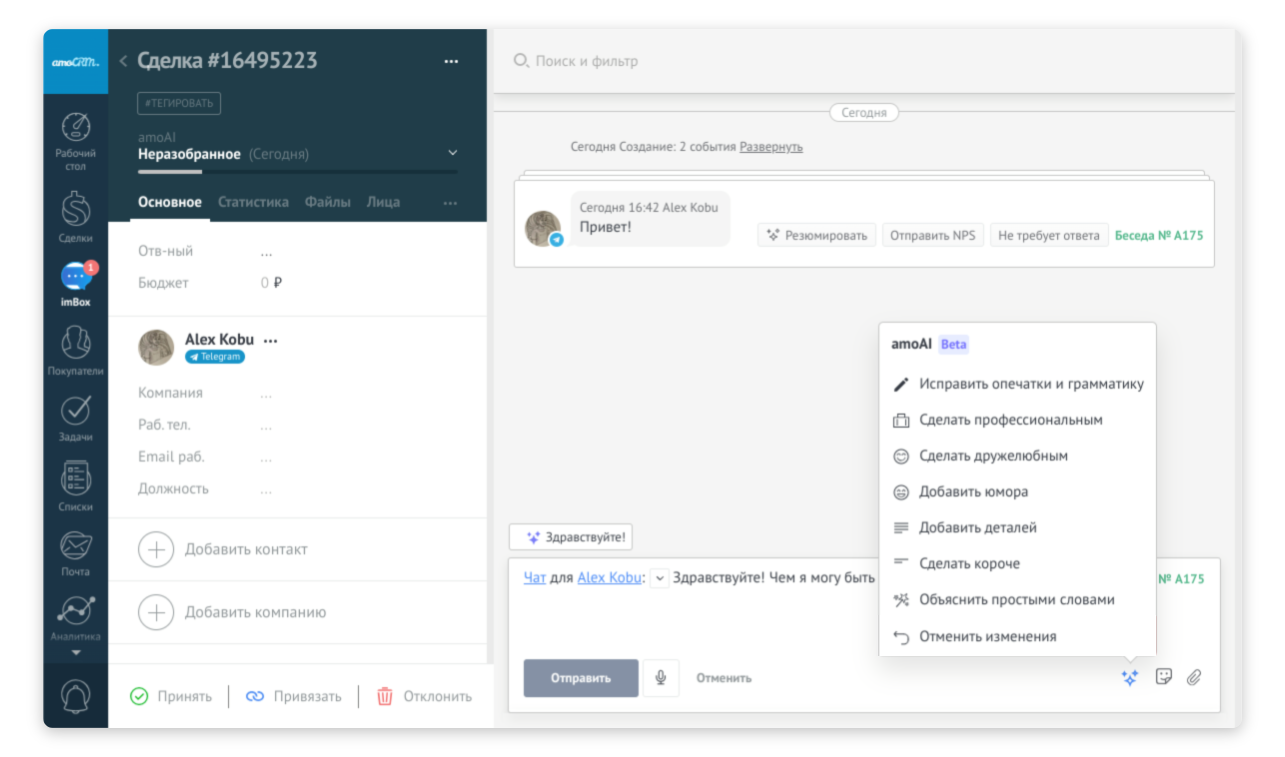Go to Задачи in the sidebar
Screen dimensions: 1285x757
[x=76, y=412]
